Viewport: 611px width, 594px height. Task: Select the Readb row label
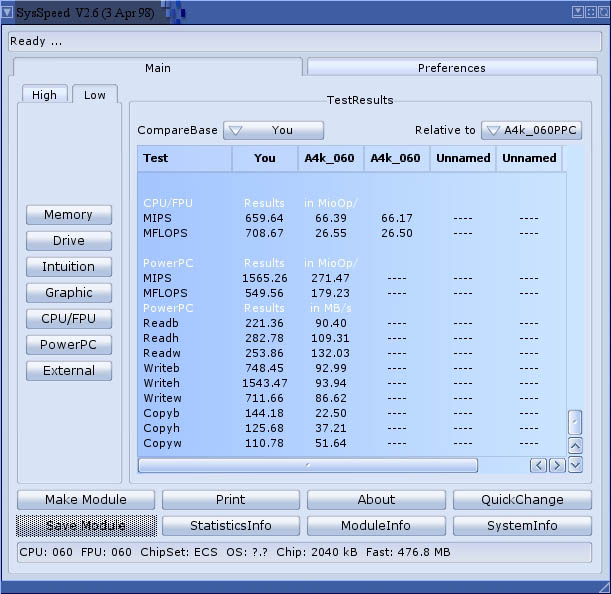161,323
